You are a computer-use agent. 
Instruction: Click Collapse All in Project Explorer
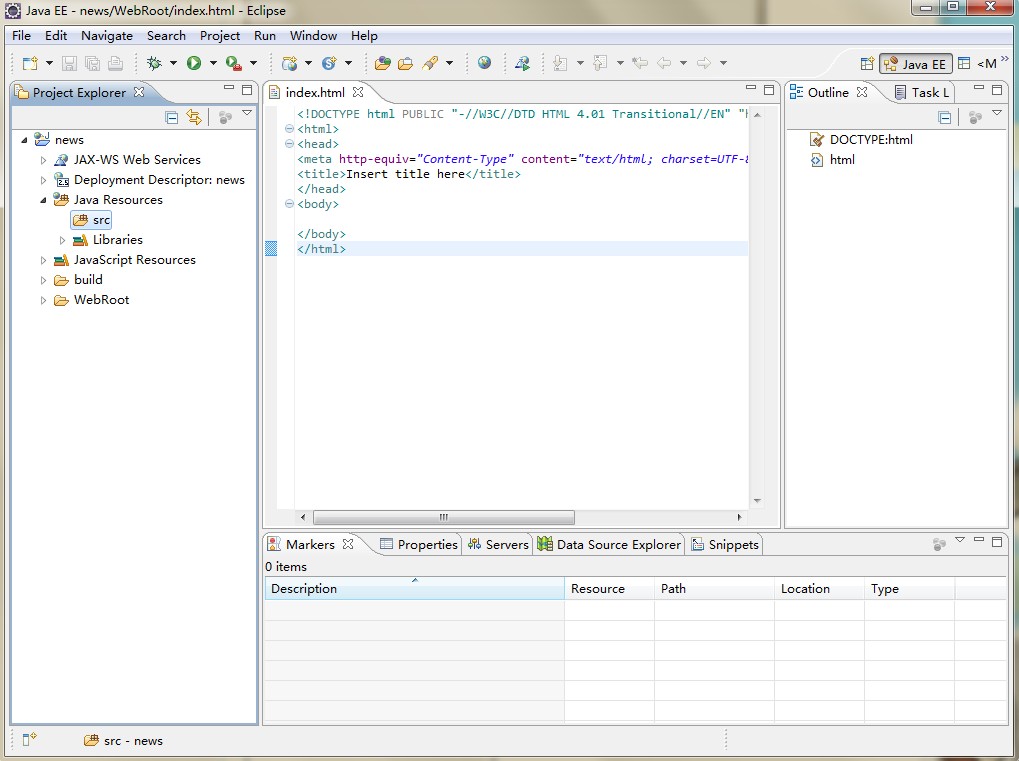click(172, 117)
